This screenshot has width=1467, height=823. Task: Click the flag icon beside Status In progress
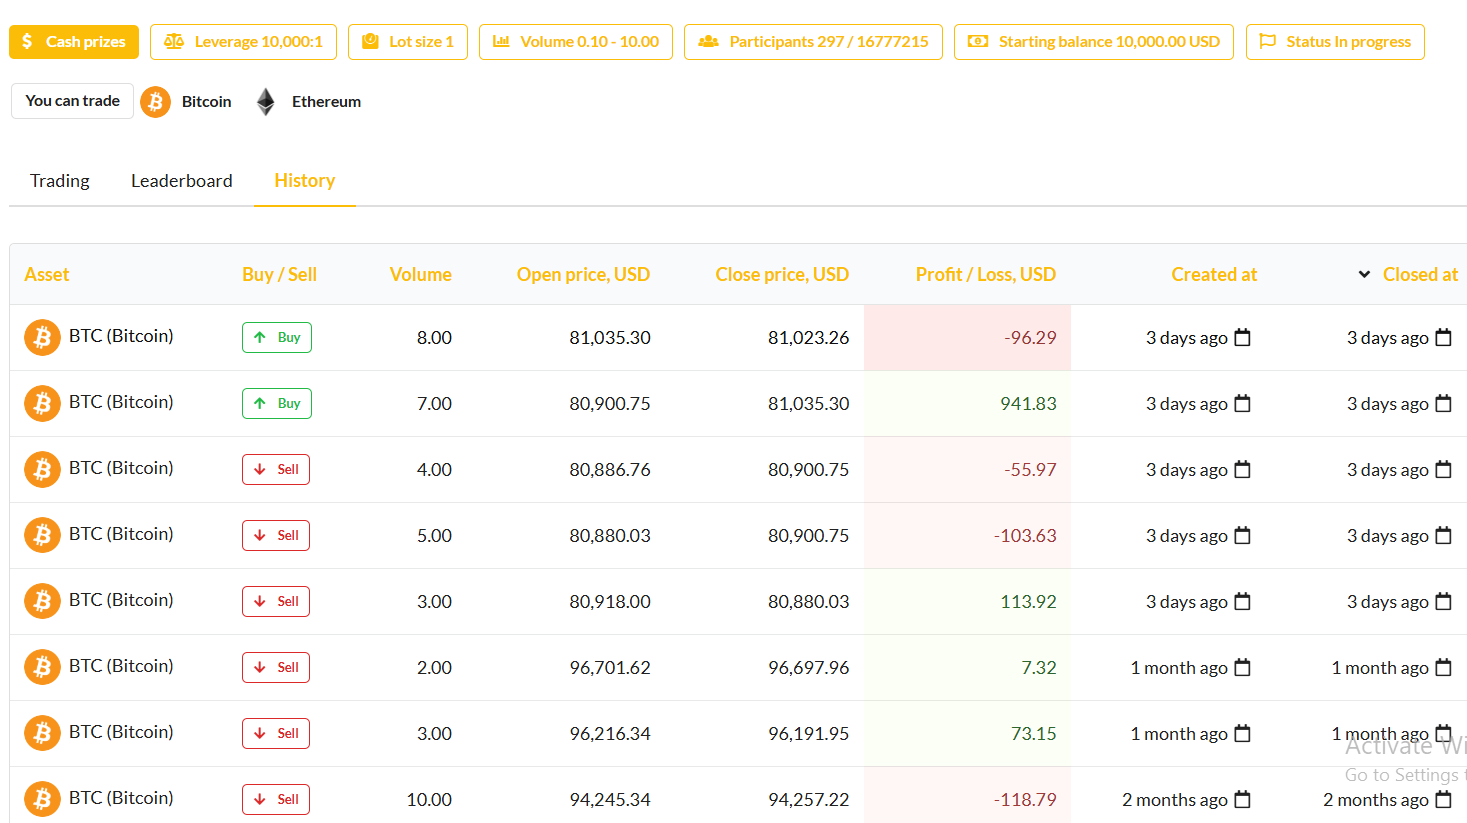(1268, 41)
